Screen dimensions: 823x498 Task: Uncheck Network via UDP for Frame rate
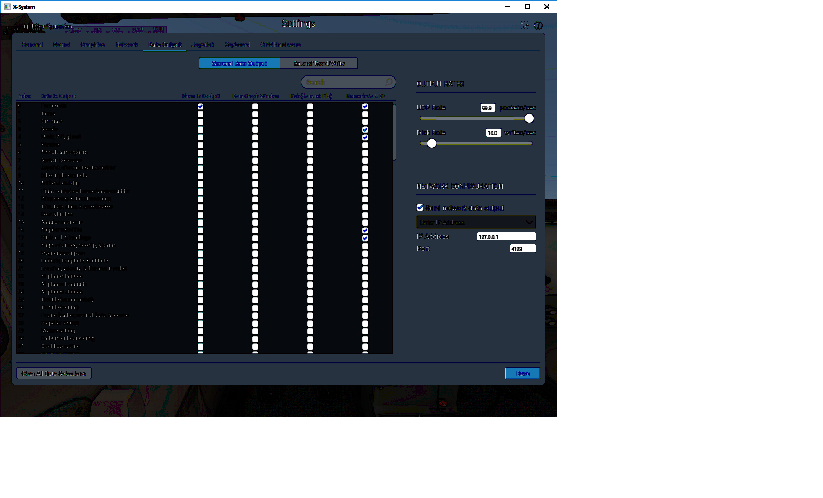pos(365,106)
